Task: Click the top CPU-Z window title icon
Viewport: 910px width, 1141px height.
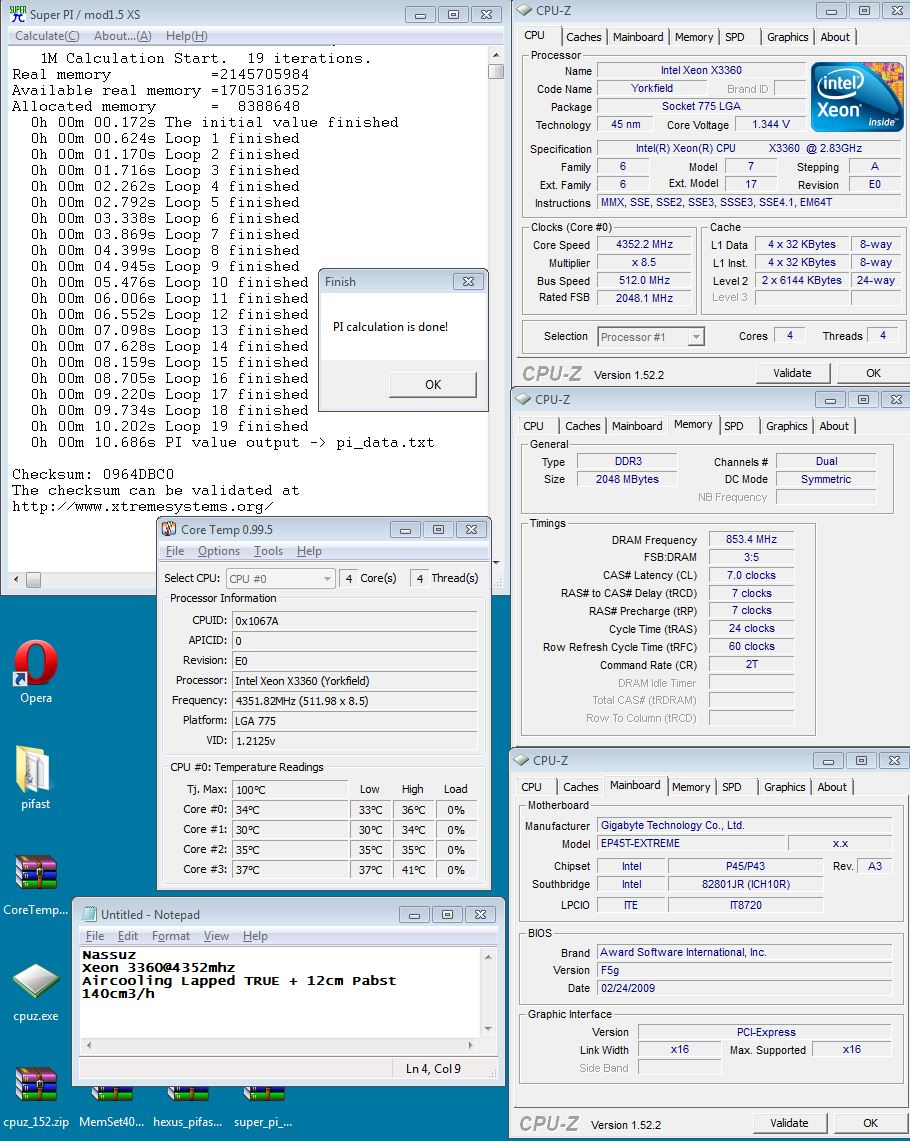Action: coord(523,10)
